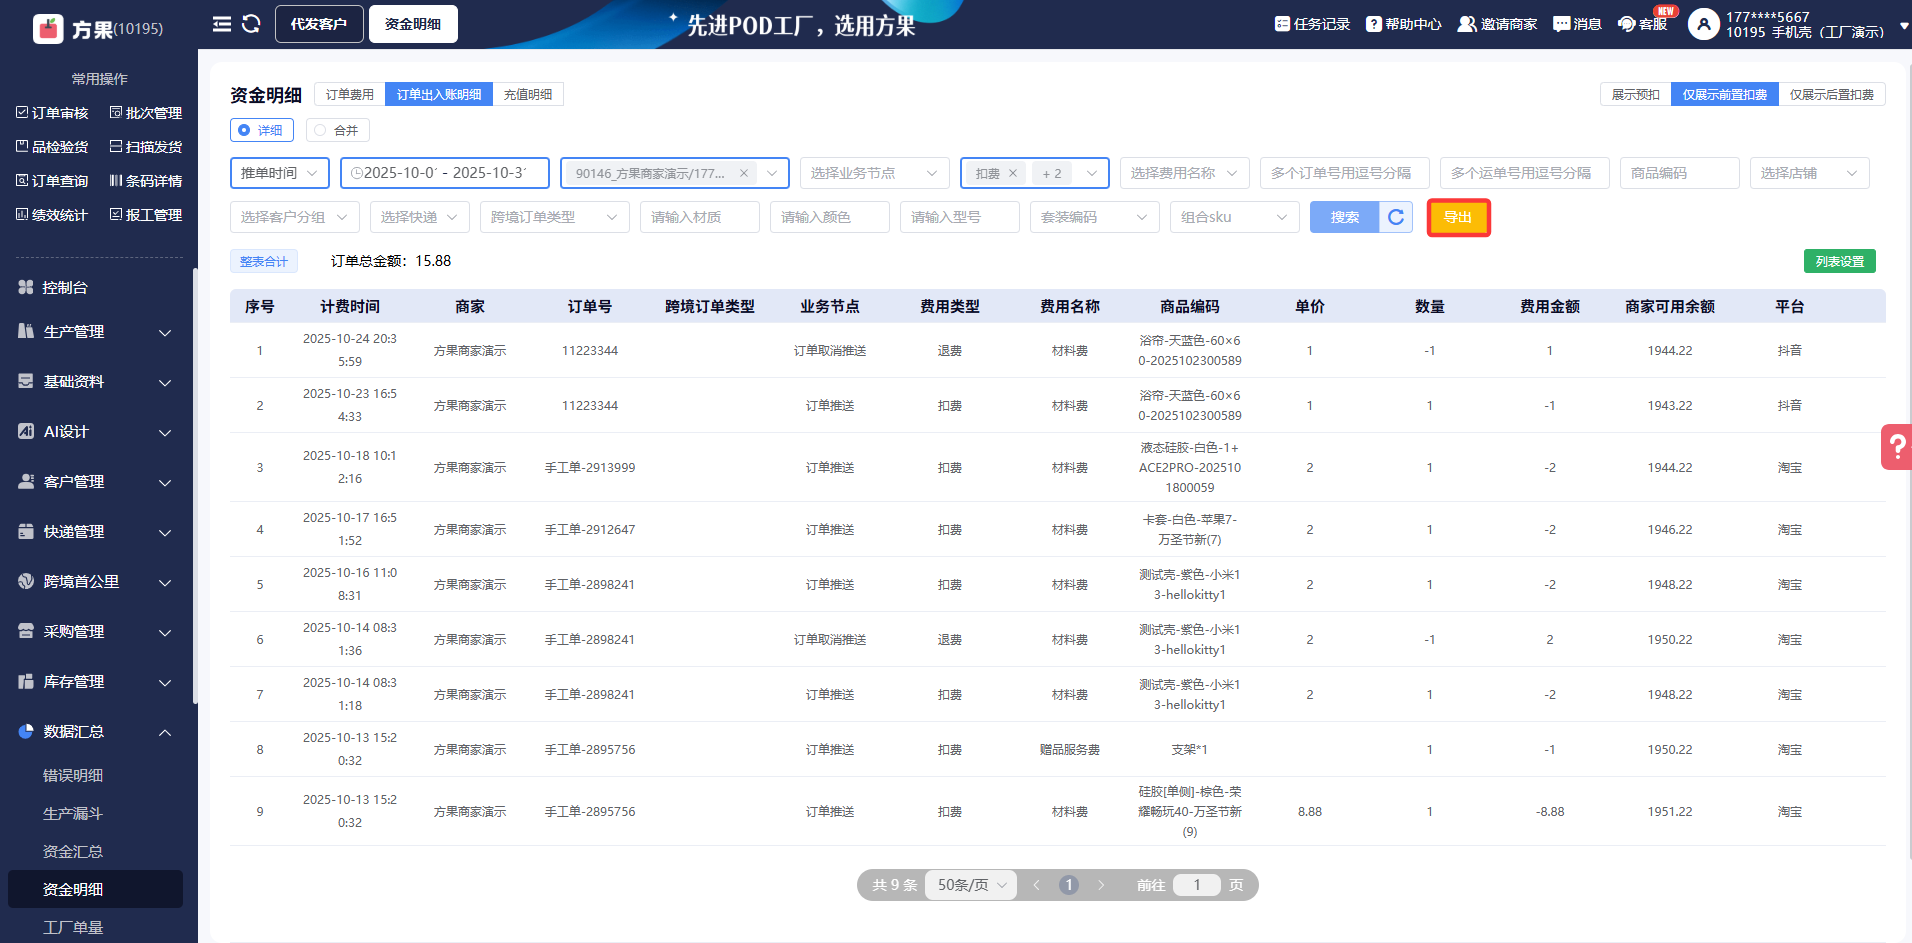This screenshot has width=1912, height=943.
Task: Click the 商品编码 input field
Action: [x=1679, y=173]
